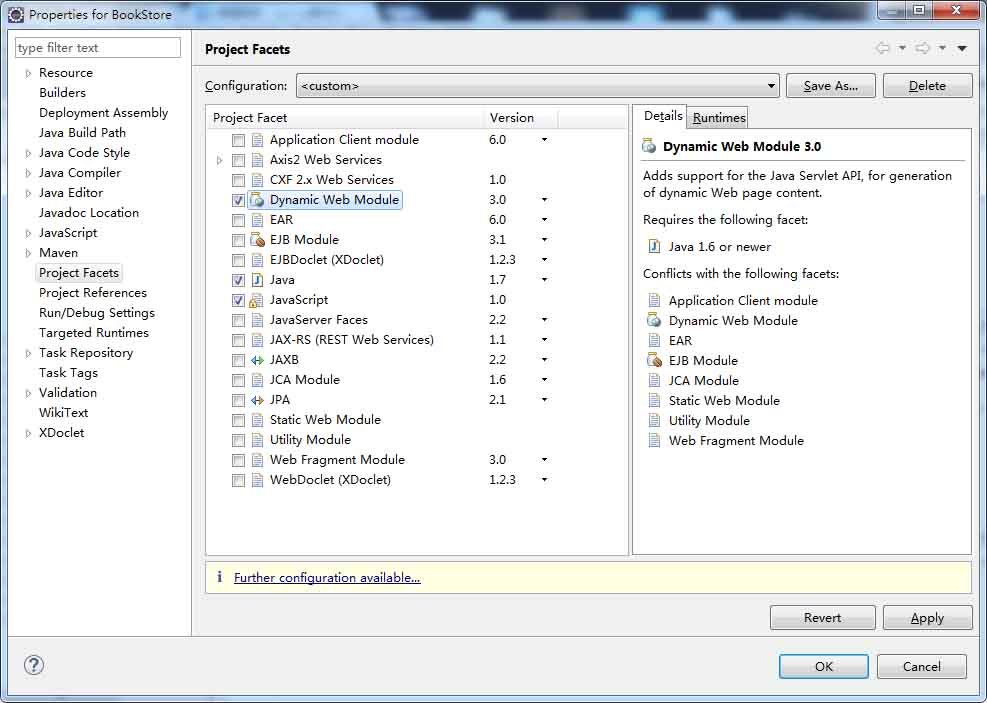
Task: Click the JAXB facet icon
Action: point(257,360)
